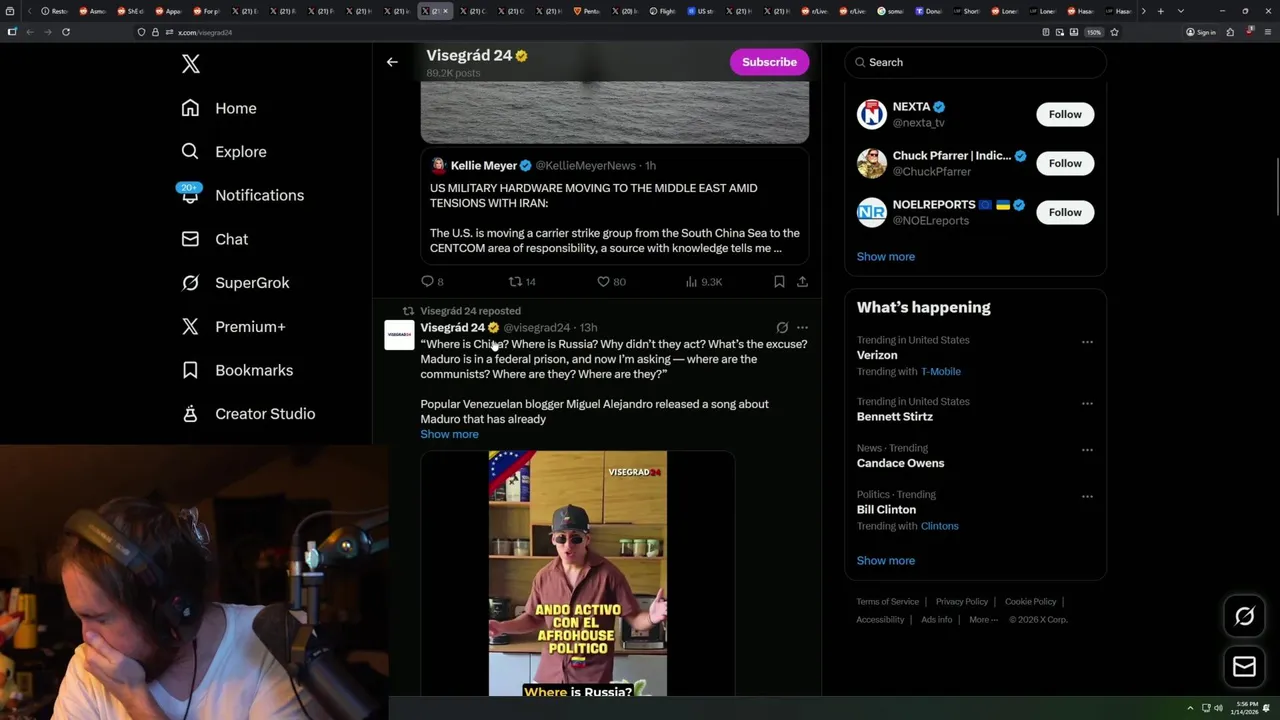Open Bookmarks in the sidebar
Image resolution: width=1280 pixels, height=720 pixels.
pyautogui.click(x=237, y=370)
